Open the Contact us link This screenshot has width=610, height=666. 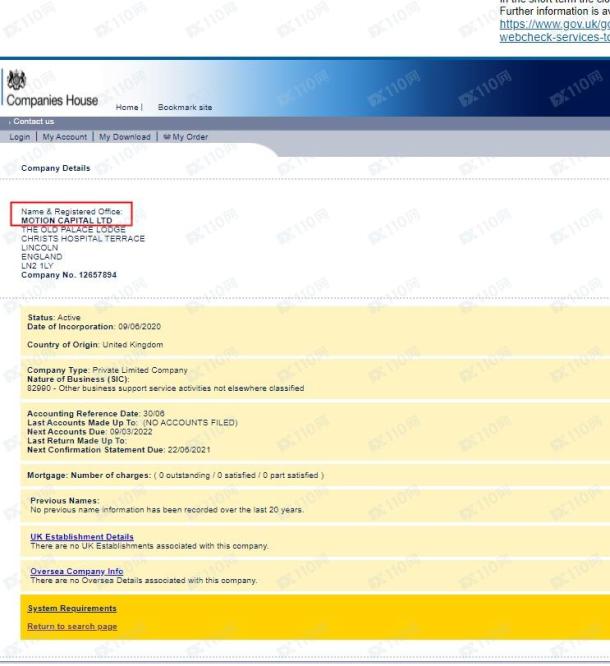[34, 121]
